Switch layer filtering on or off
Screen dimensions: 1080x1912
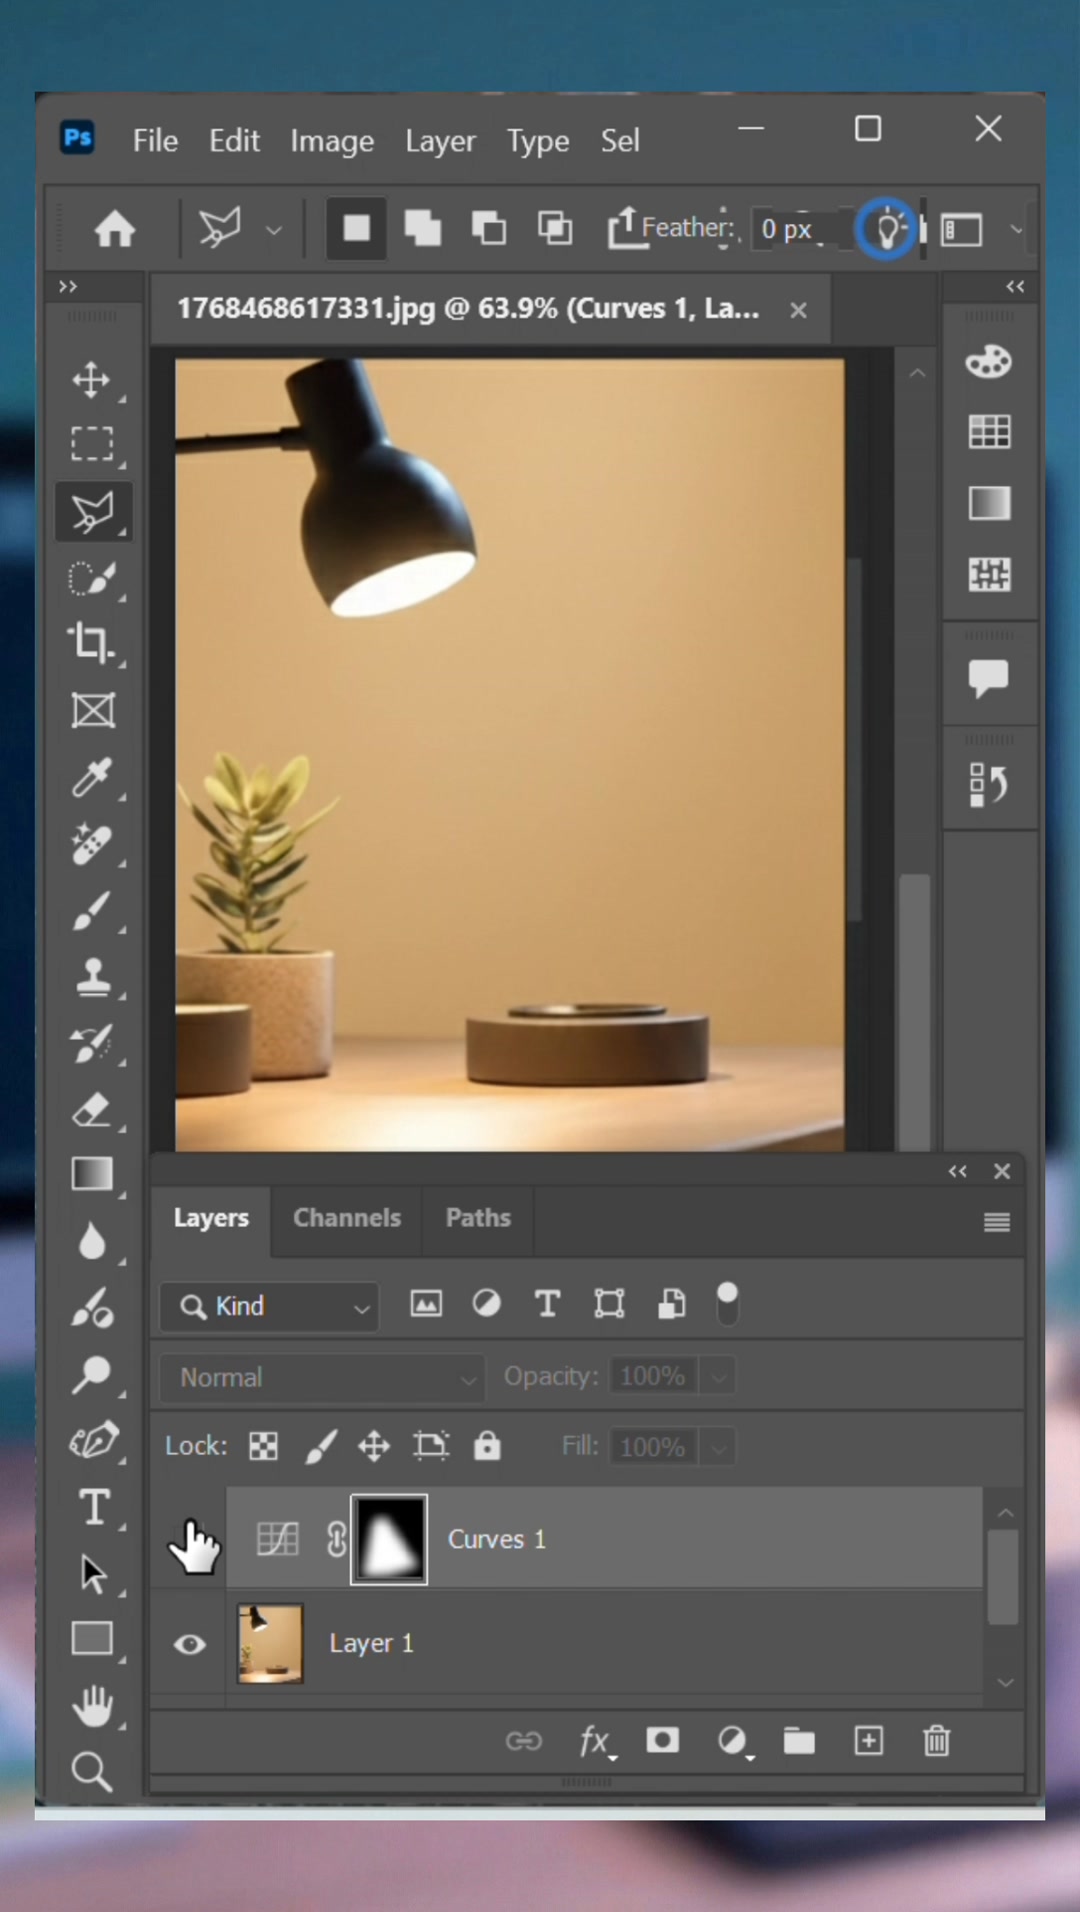[727, 1304]
